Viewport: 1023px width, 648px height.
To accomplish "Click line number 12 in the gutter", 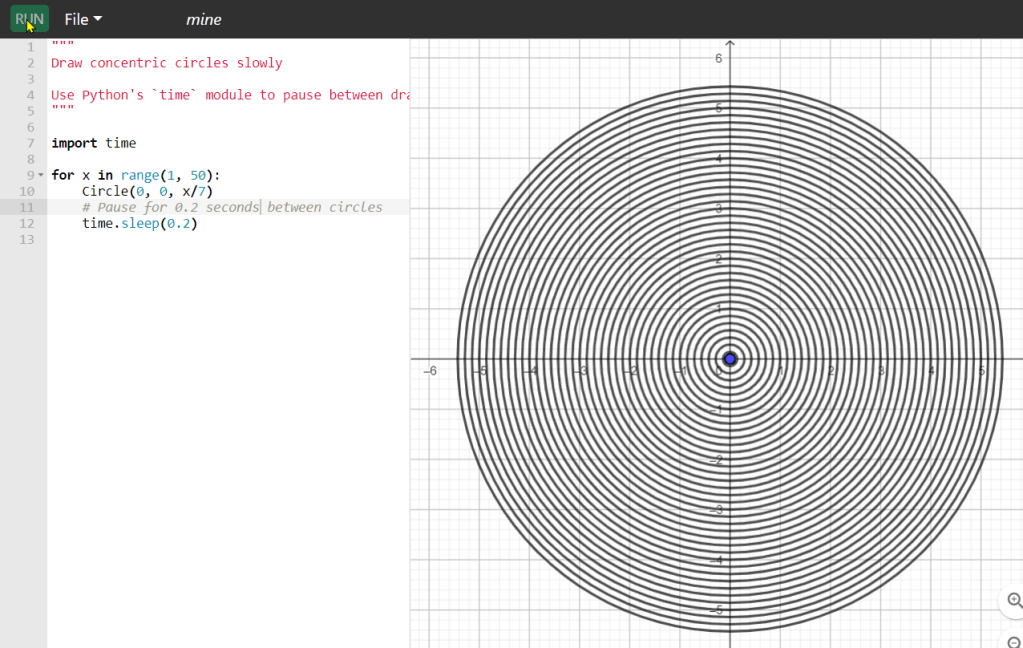I will (x=27, y=223).
